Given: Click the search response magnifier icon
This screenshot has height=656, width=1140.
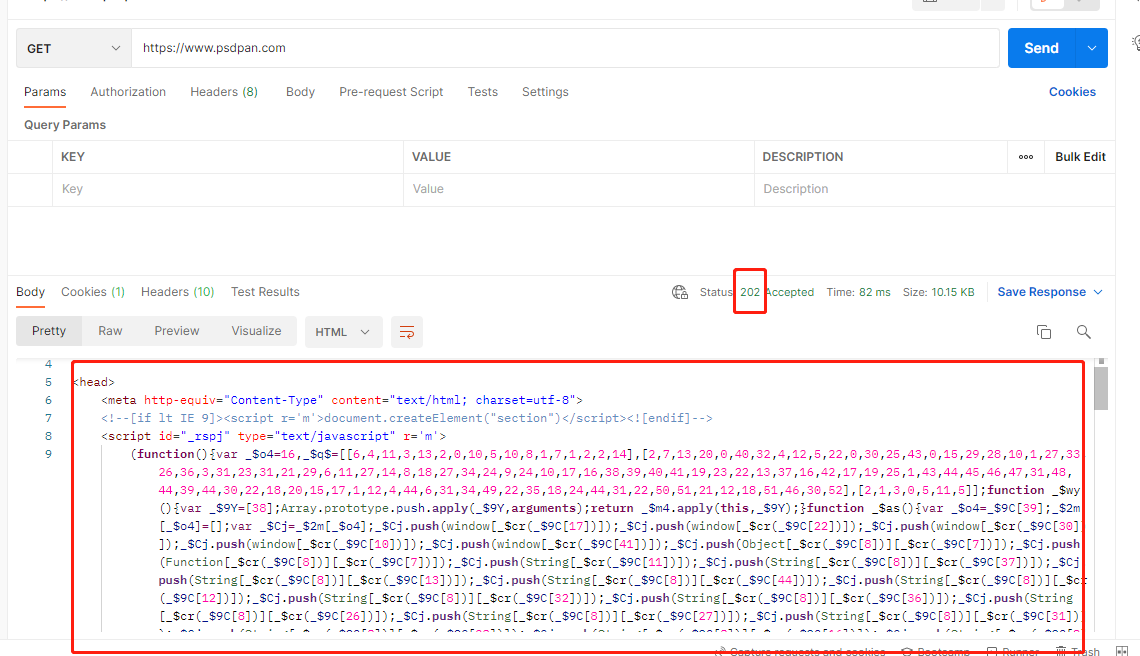Looking at the screenshot, I should click(1083, 332).
